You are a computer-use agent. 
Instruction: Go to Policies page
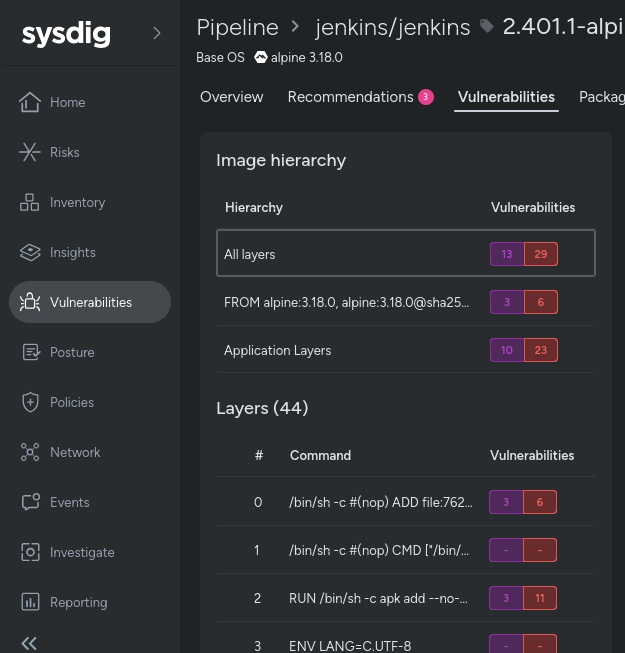click(72, 402)
